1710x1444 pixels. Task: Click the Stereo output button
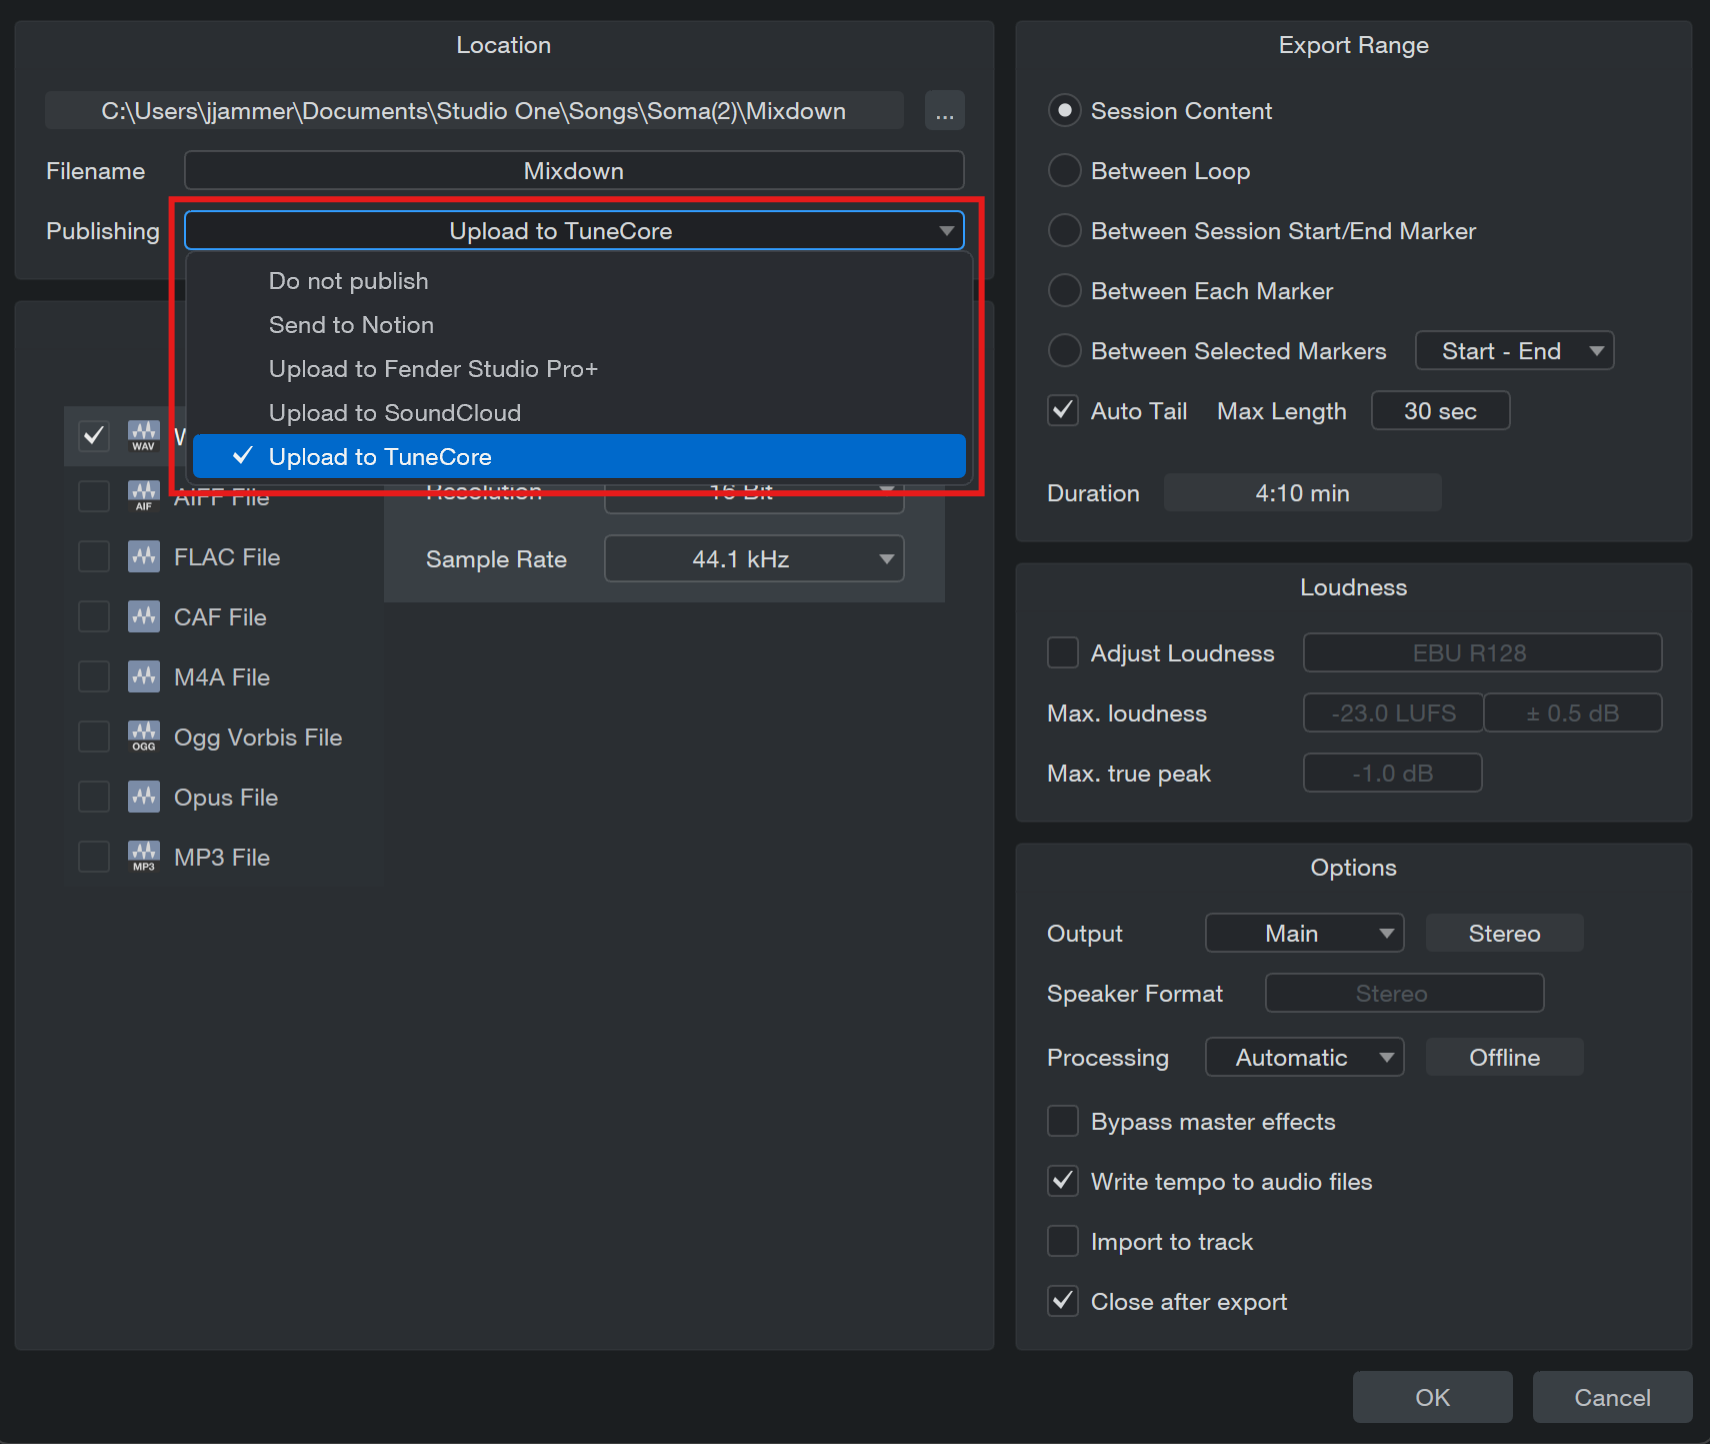click(1504, 933)
